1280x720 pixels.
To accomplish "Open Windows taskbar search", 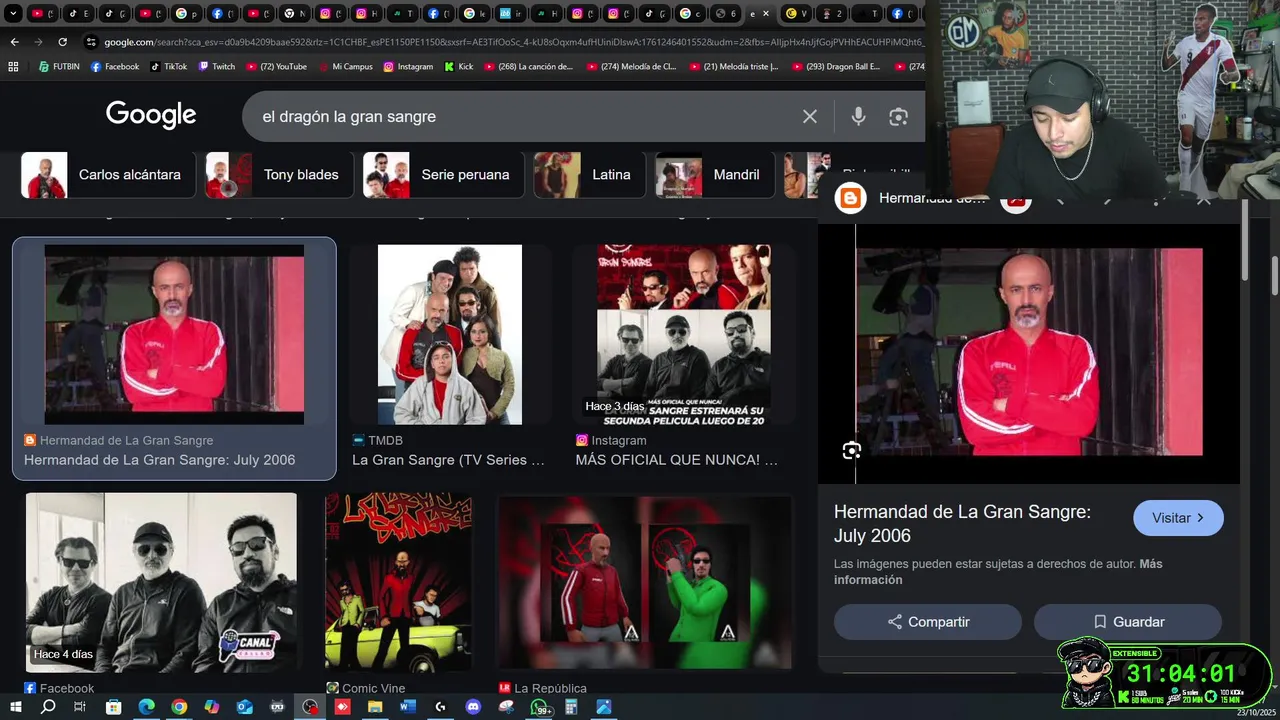I will point(48,707).
